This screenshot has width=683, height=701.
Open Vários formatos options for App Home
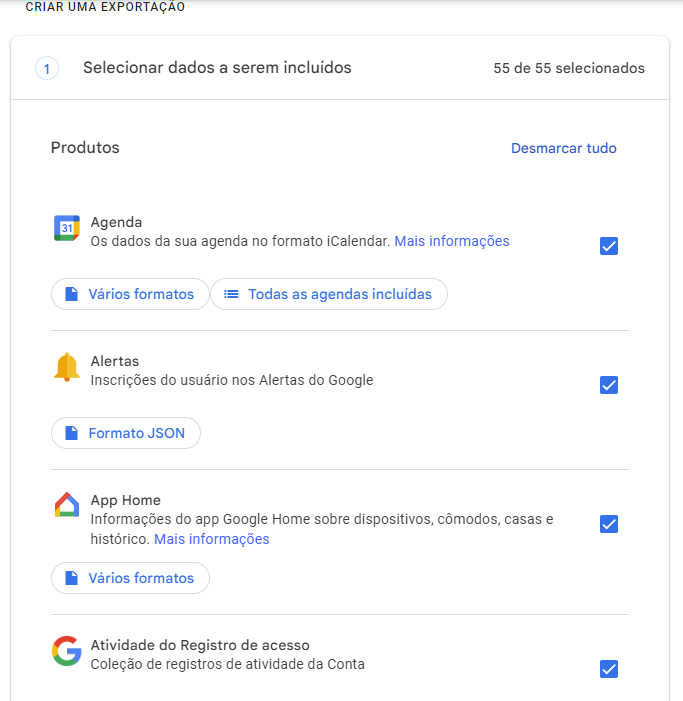tap(130, 578)
